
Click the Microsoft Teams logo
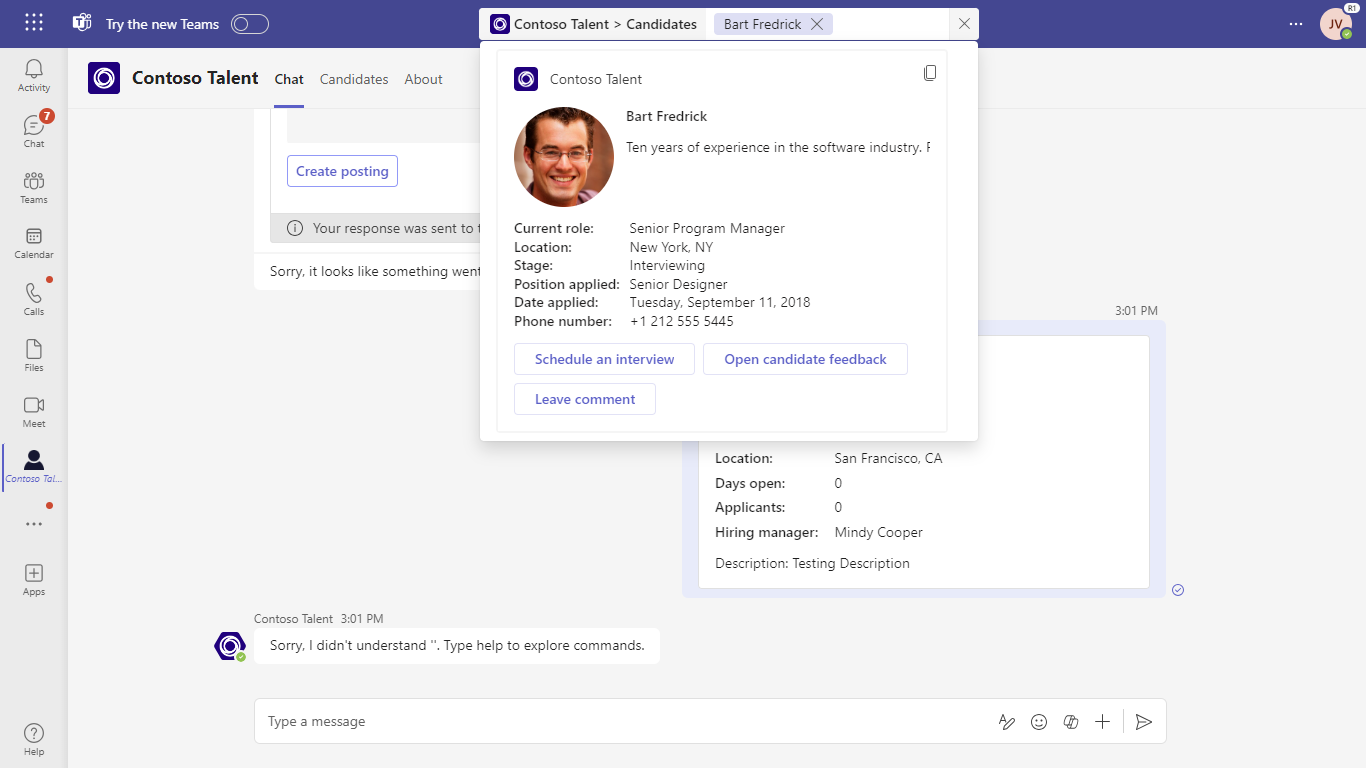click(82, 23)
